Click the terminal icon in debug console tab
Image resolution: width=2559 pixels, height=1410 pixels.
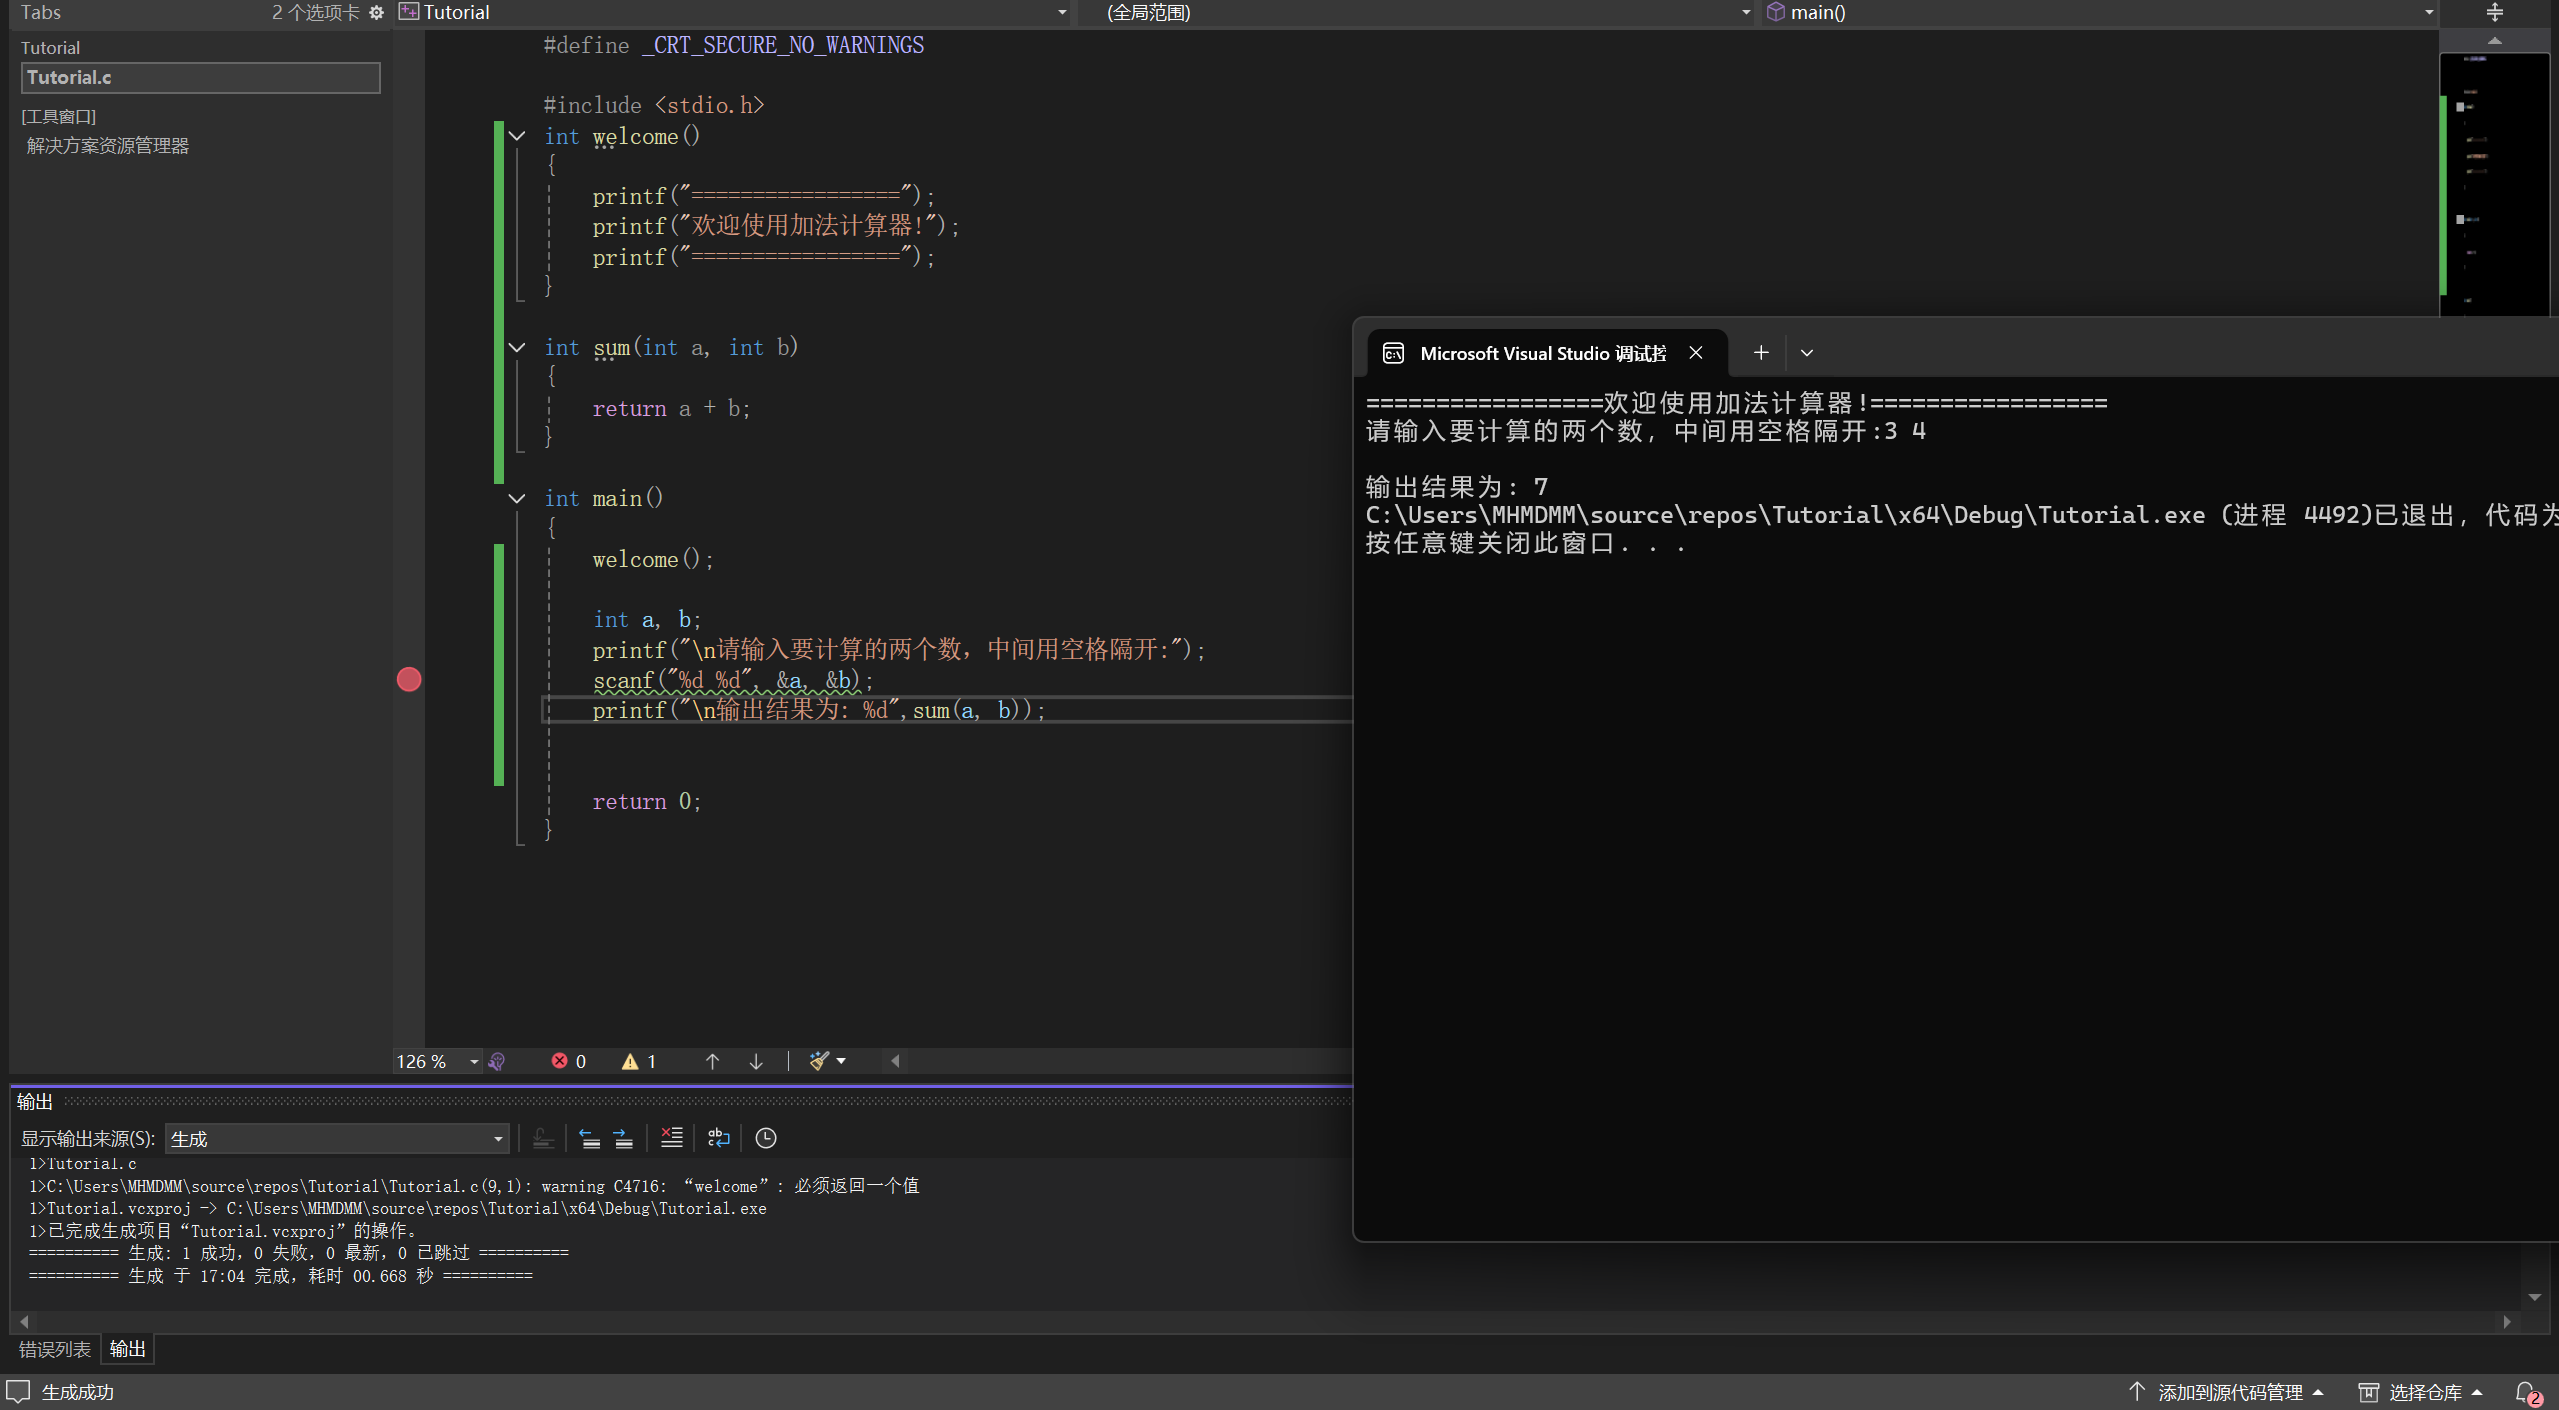(1393, 353)
